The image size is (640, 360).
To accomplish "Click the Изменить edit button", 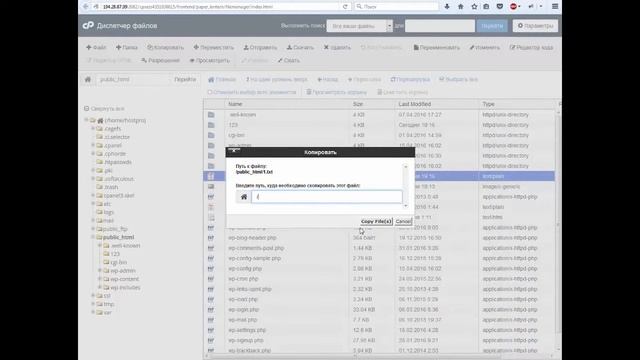I will pos(484,47).
